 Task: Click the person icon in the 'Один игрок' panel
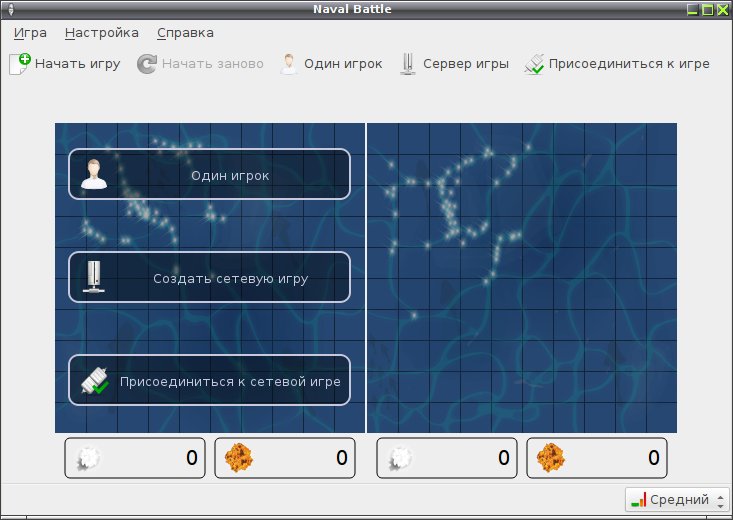coord(94,174)
